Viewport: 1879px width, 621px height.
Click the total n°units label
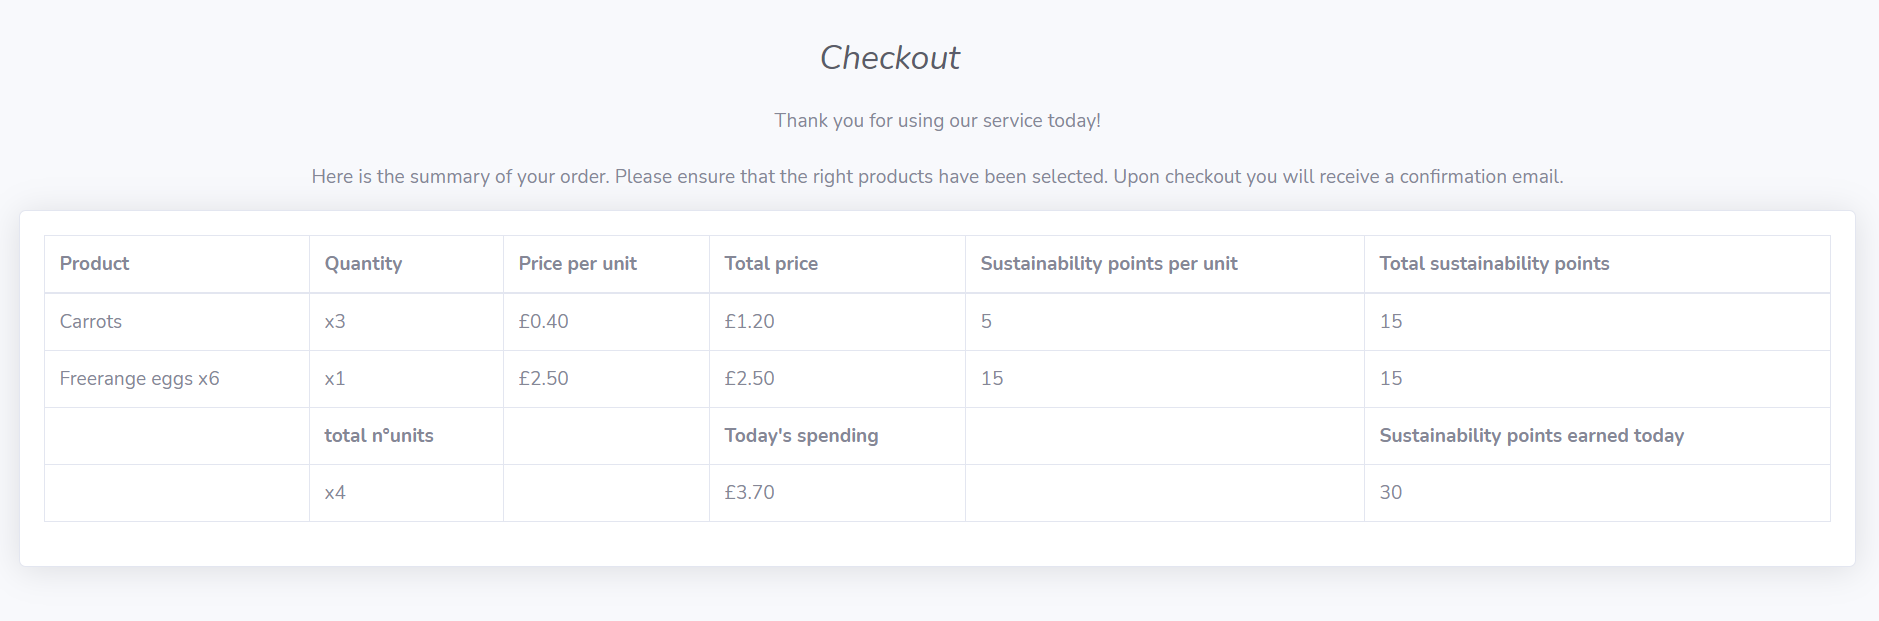tap(379, 436)
